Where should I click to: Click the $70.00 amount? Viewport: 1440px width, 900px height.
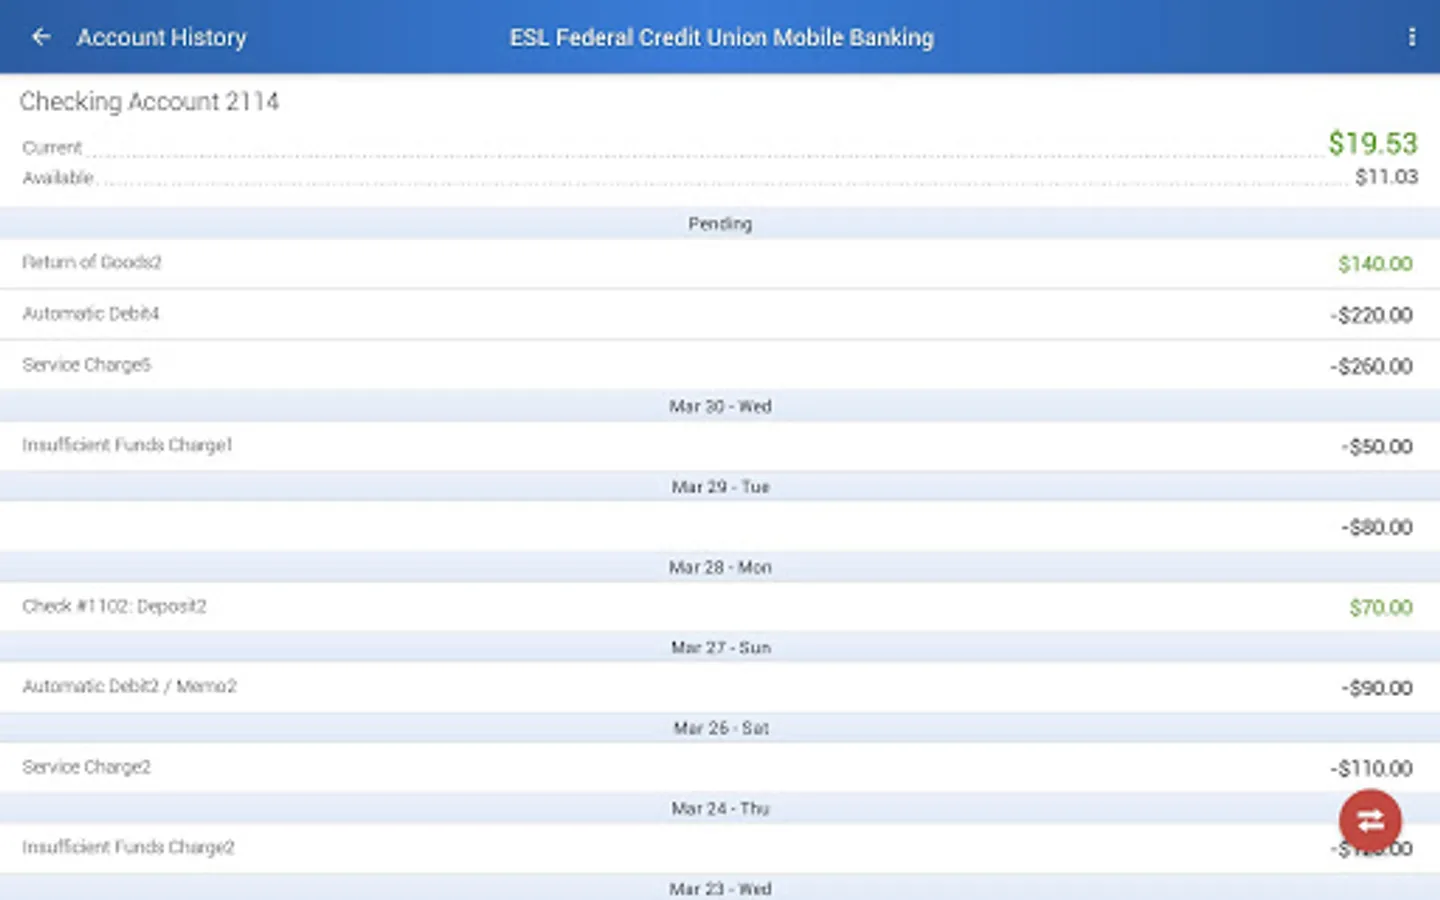click(x=1381, y=608)
